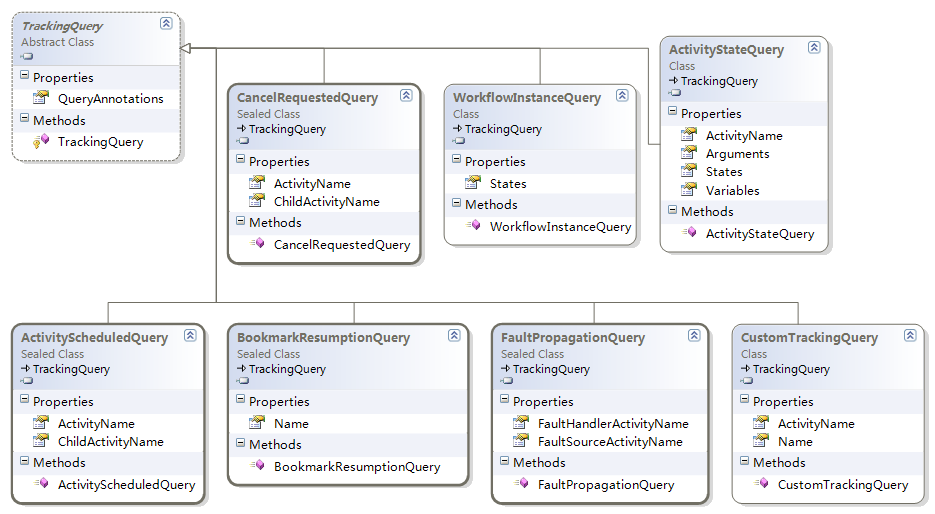Click the WorkflowInstanceQuery method icon
The width and height of the screenshot is (935, 514).
click(x=473, y=225)
